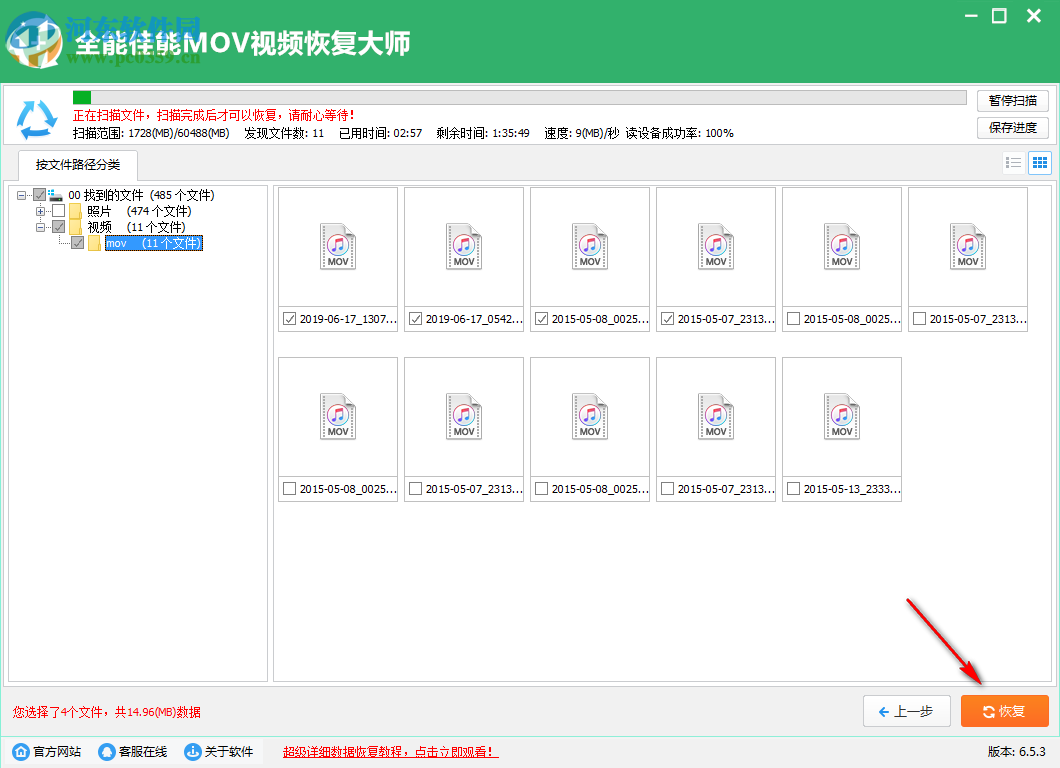This screenshot has height=768, width=1060.
Task: Click the mov folder icon in the tree
Action: [93, 243]
